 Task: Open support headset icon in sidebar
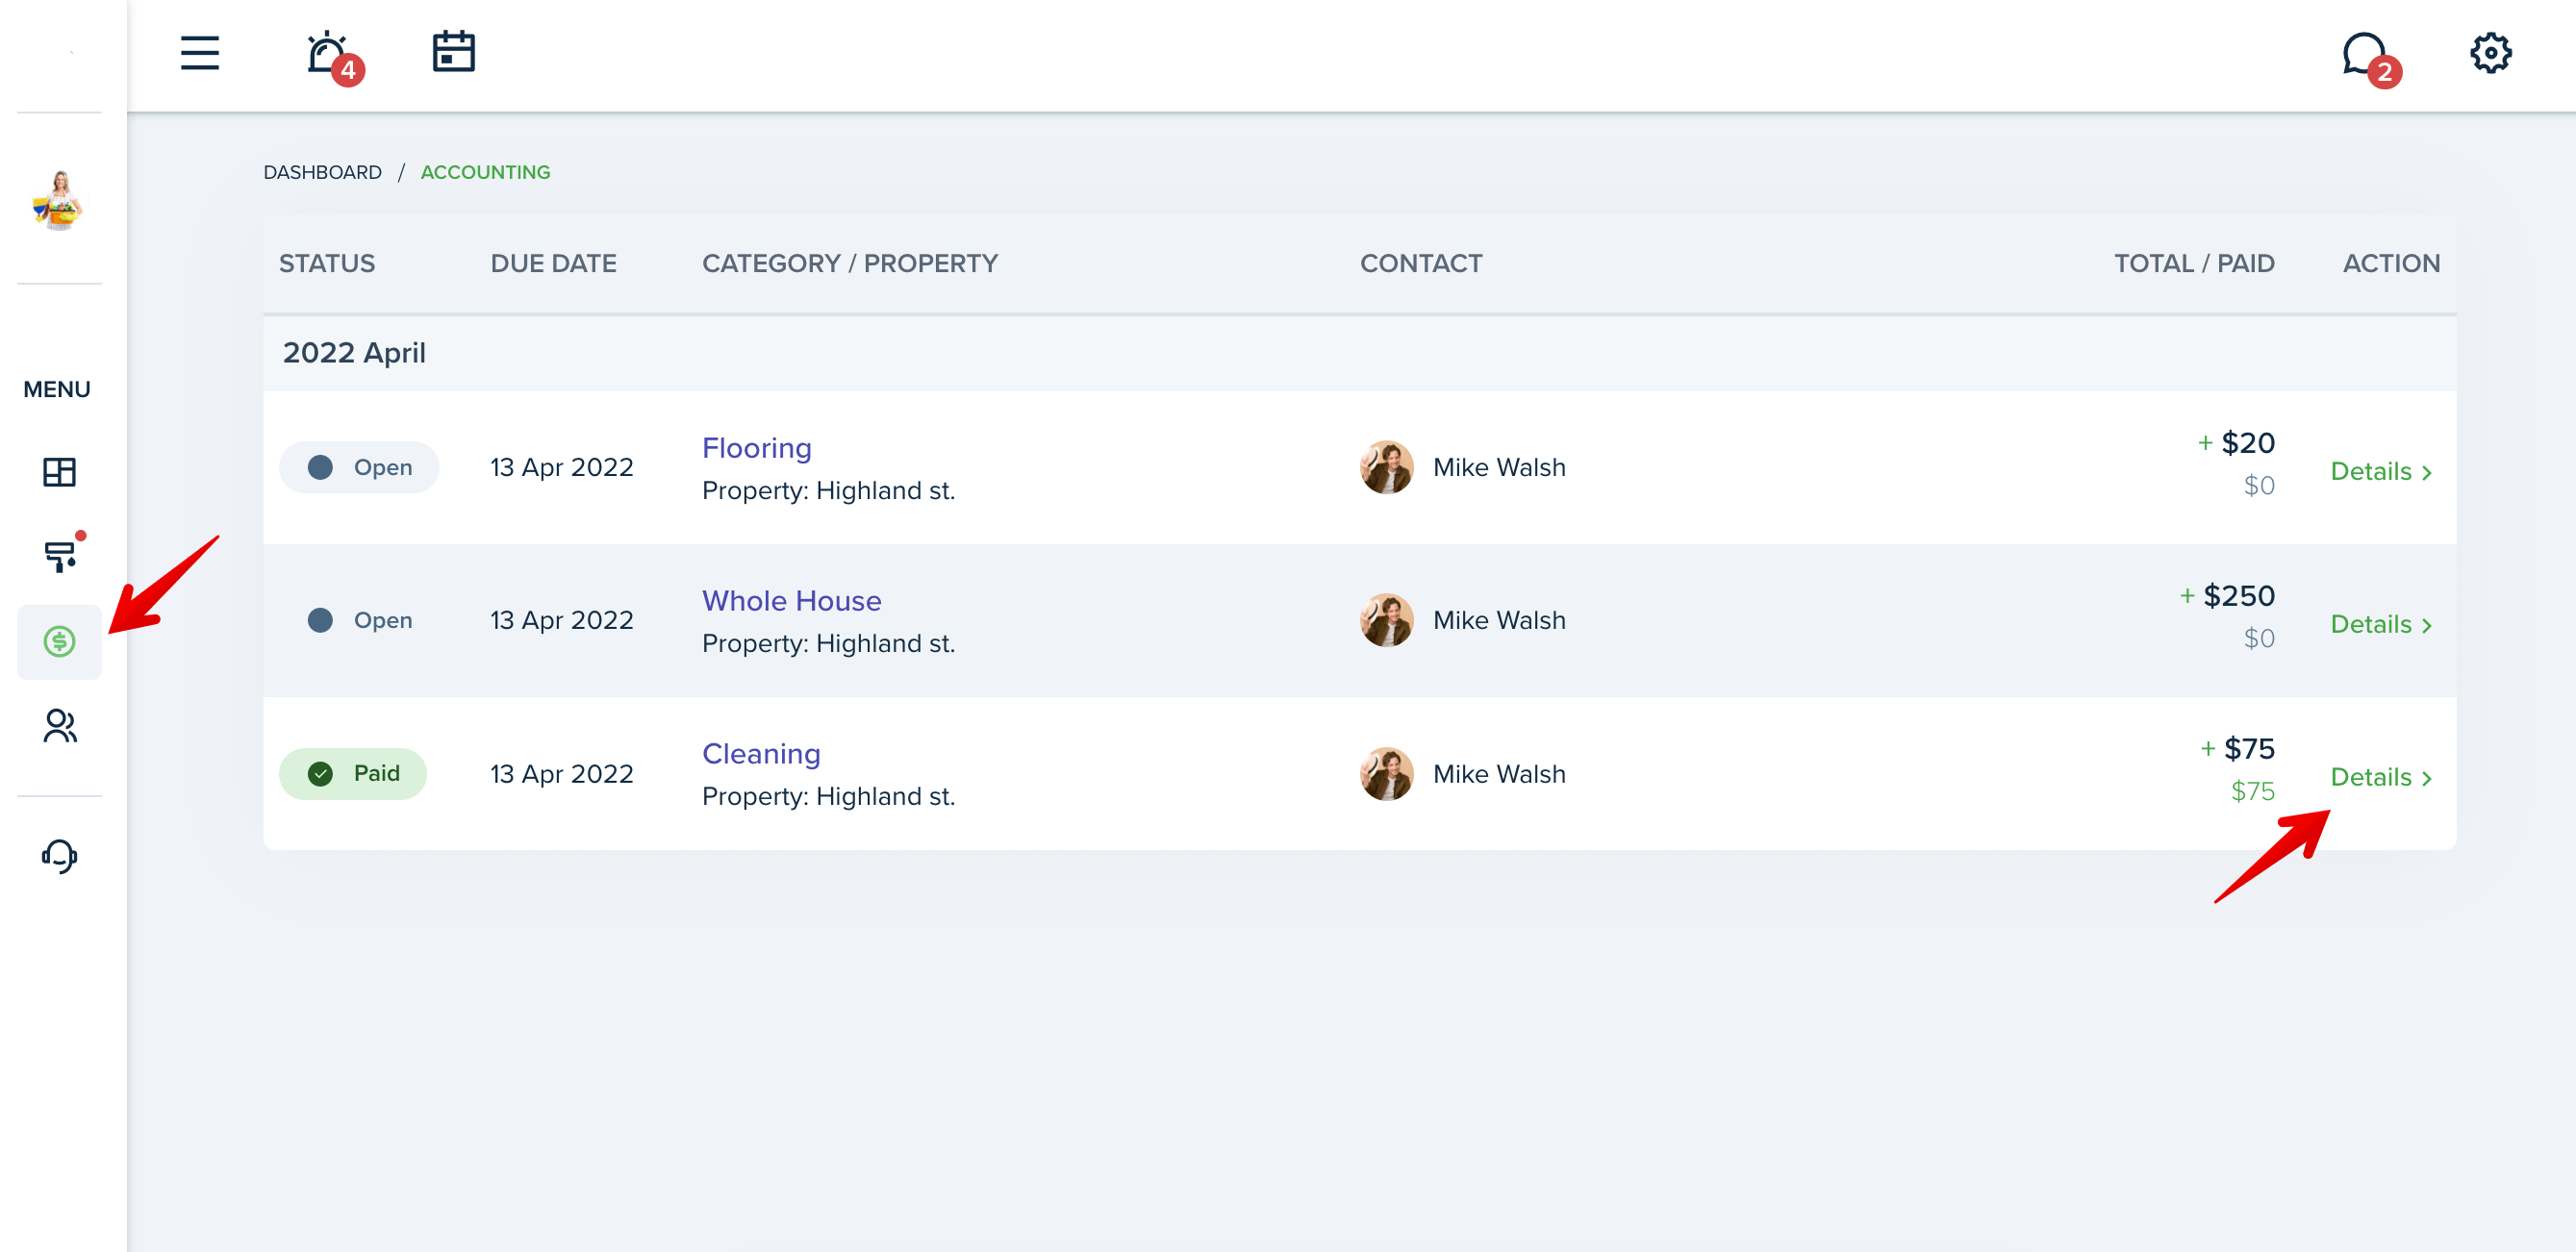[x=59, y=856]
